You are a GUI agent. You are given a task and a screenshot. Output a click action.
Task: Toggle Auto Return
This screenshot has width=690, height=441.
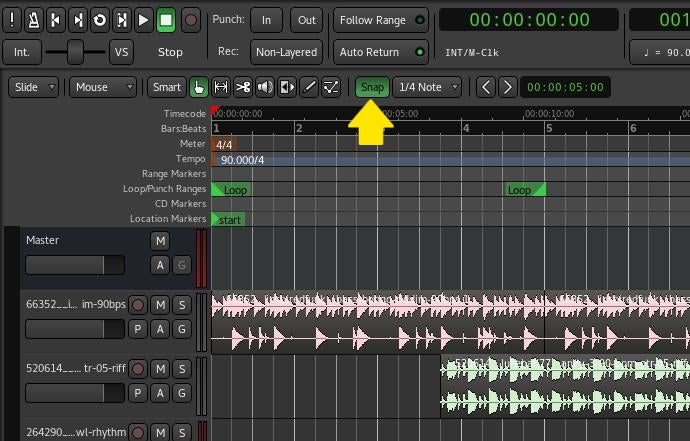click(x=380, y=52)
